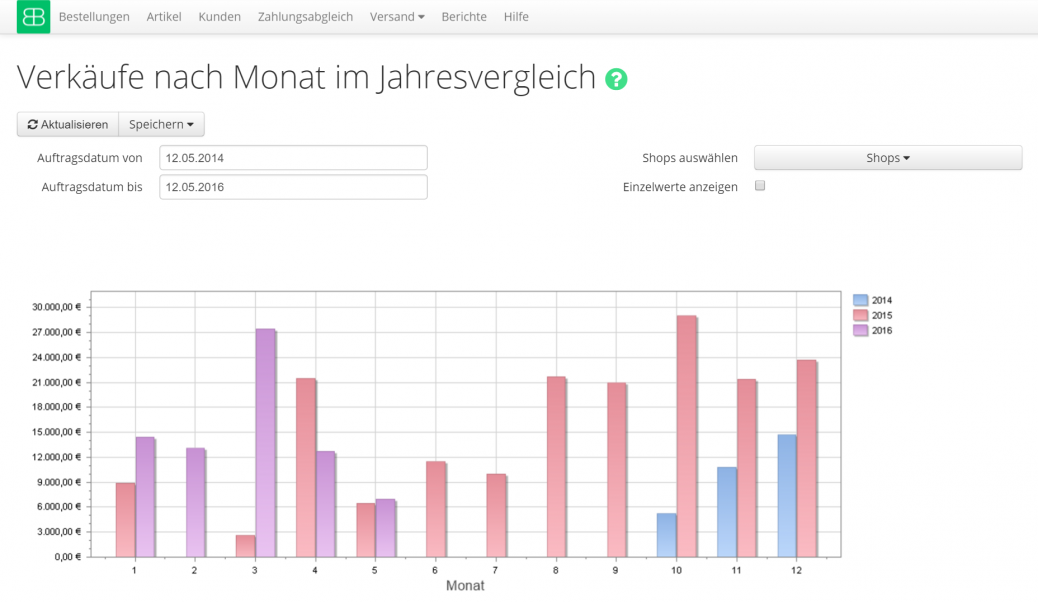Viewport: 1038px width, 602px height.
Task: Click the Hilfe navigation link
Action: point(516,17)
